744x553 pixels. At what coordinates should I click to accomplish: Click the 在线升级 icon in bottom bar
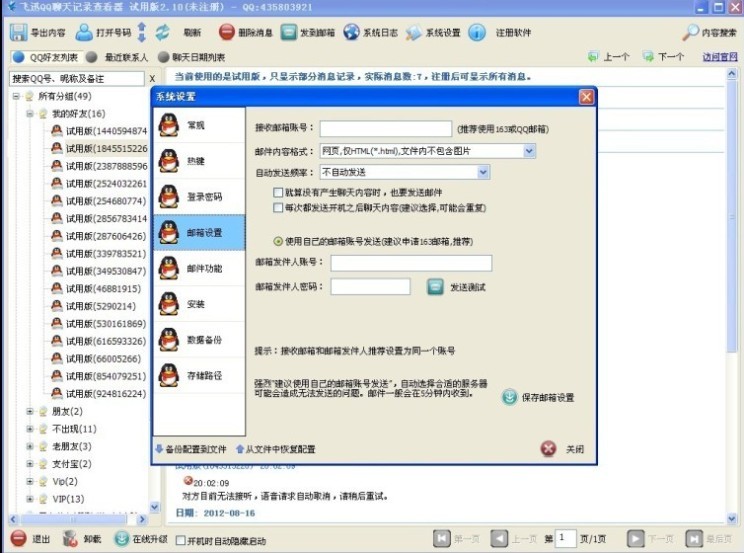(121, 539)
